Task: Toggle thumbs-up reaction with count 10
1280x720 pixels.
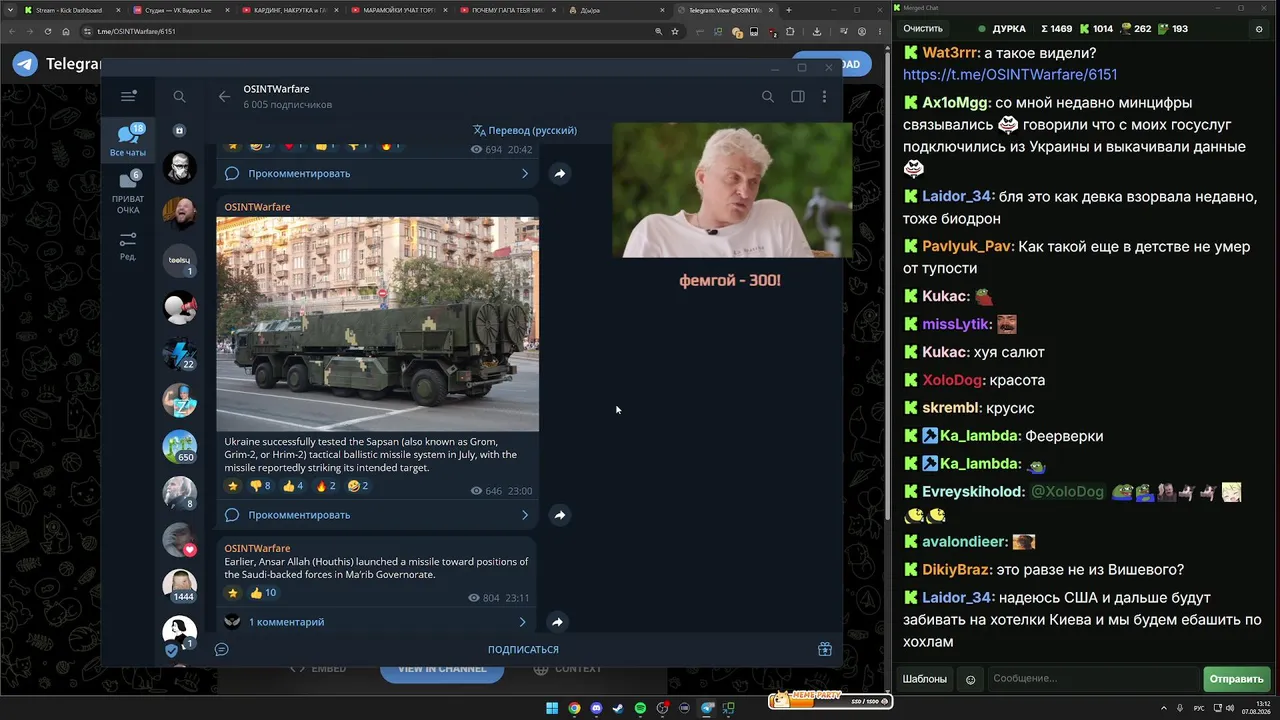Action: [263, 593]
